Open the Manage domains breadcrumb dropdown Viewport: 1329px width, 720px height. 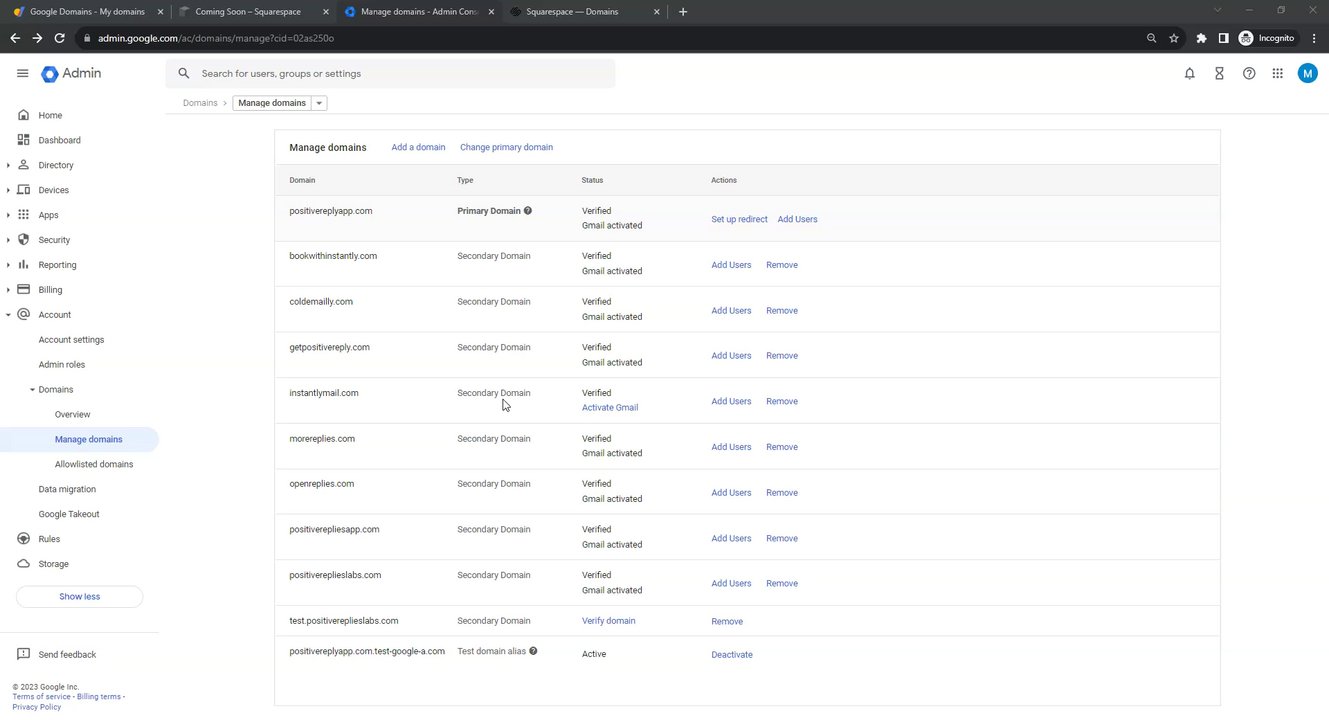click(x=319, y=103)
